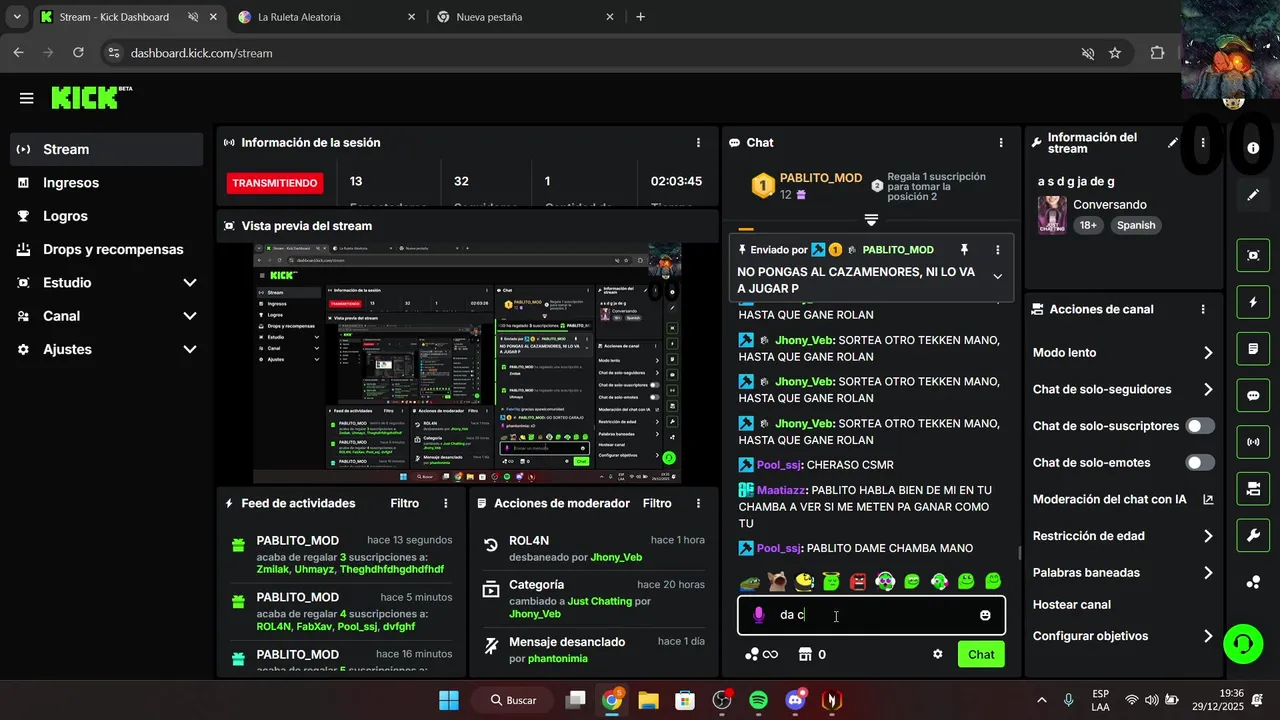The height and width of the screenshot is (720, 1280).
Task: Open chat settings gear icon
Action: 938,654
